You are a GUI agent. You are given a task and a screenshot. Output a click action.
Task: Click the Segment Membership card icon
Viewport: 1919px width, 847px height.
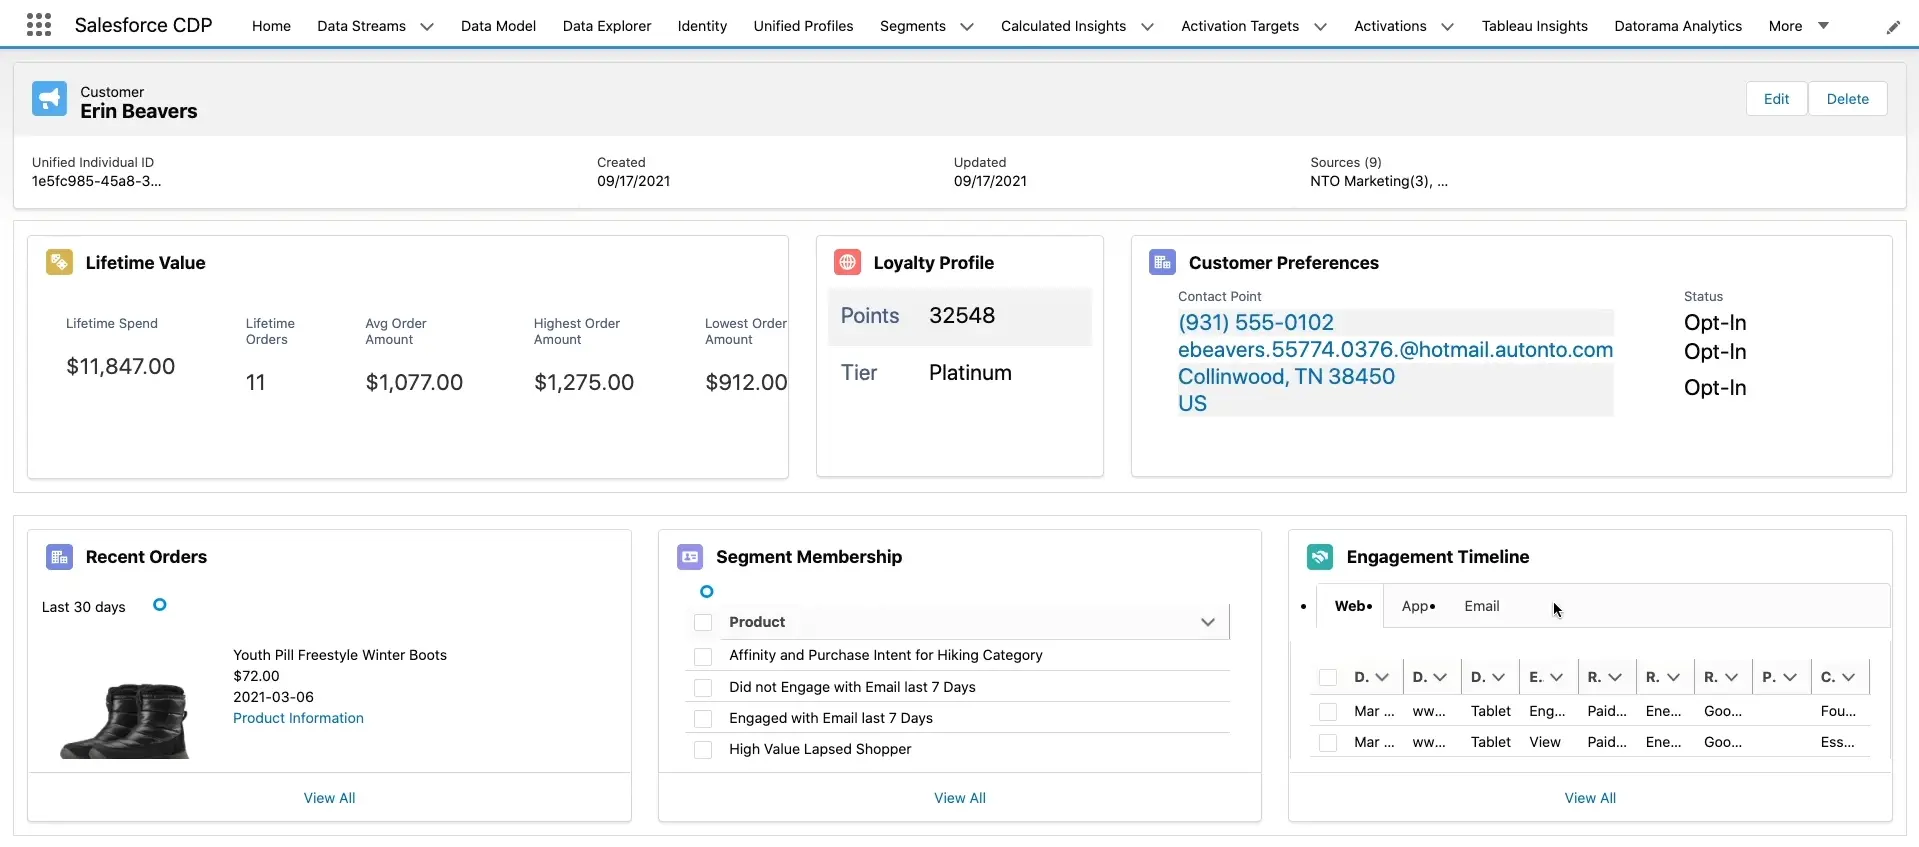tap(690, 557)
